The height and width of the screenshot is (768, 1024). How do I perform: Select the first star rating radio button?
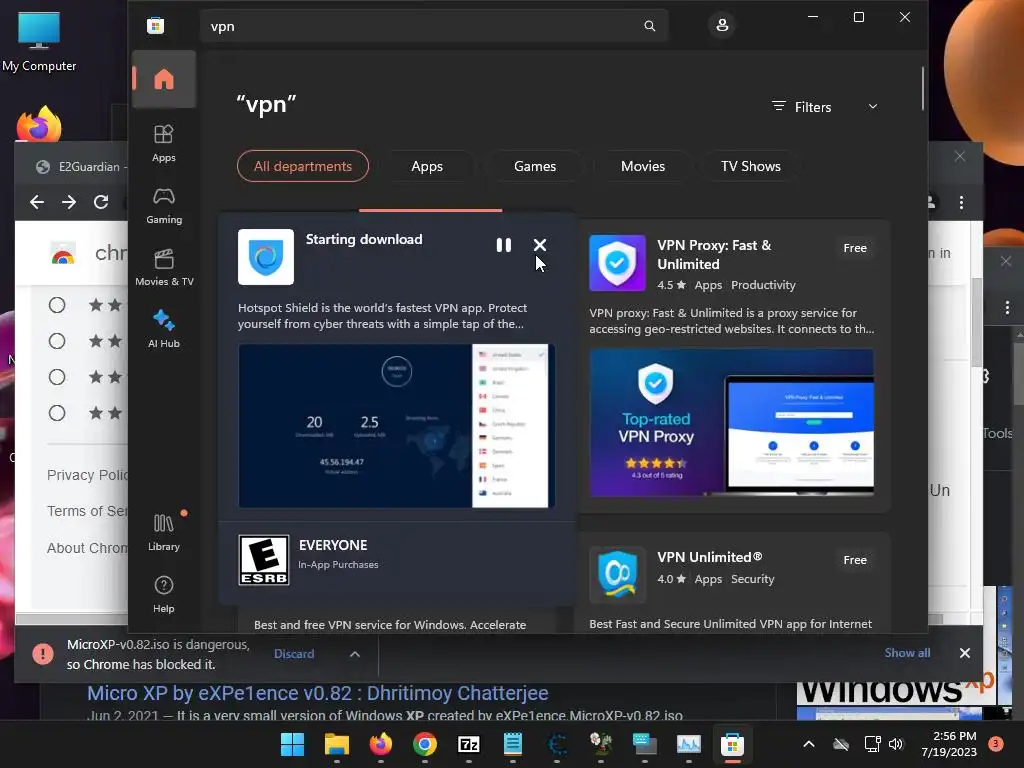coord(57,305)
